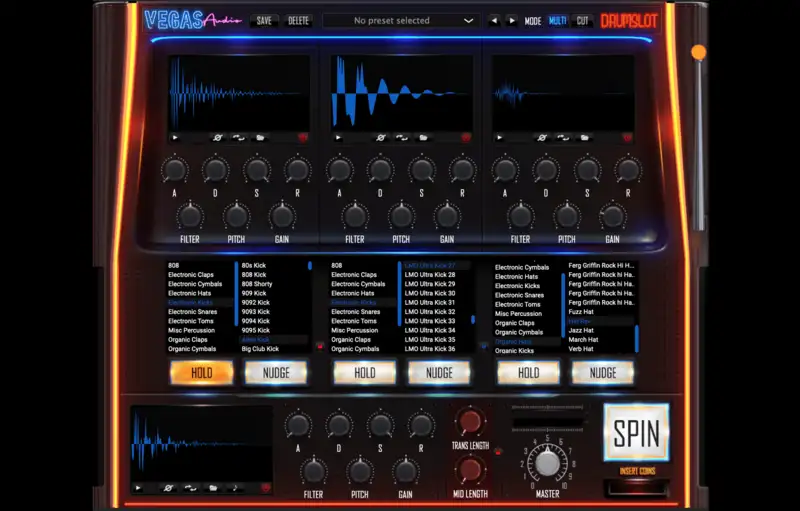
Task: Invert phase on the bottom output waveform
Action: 168,488
